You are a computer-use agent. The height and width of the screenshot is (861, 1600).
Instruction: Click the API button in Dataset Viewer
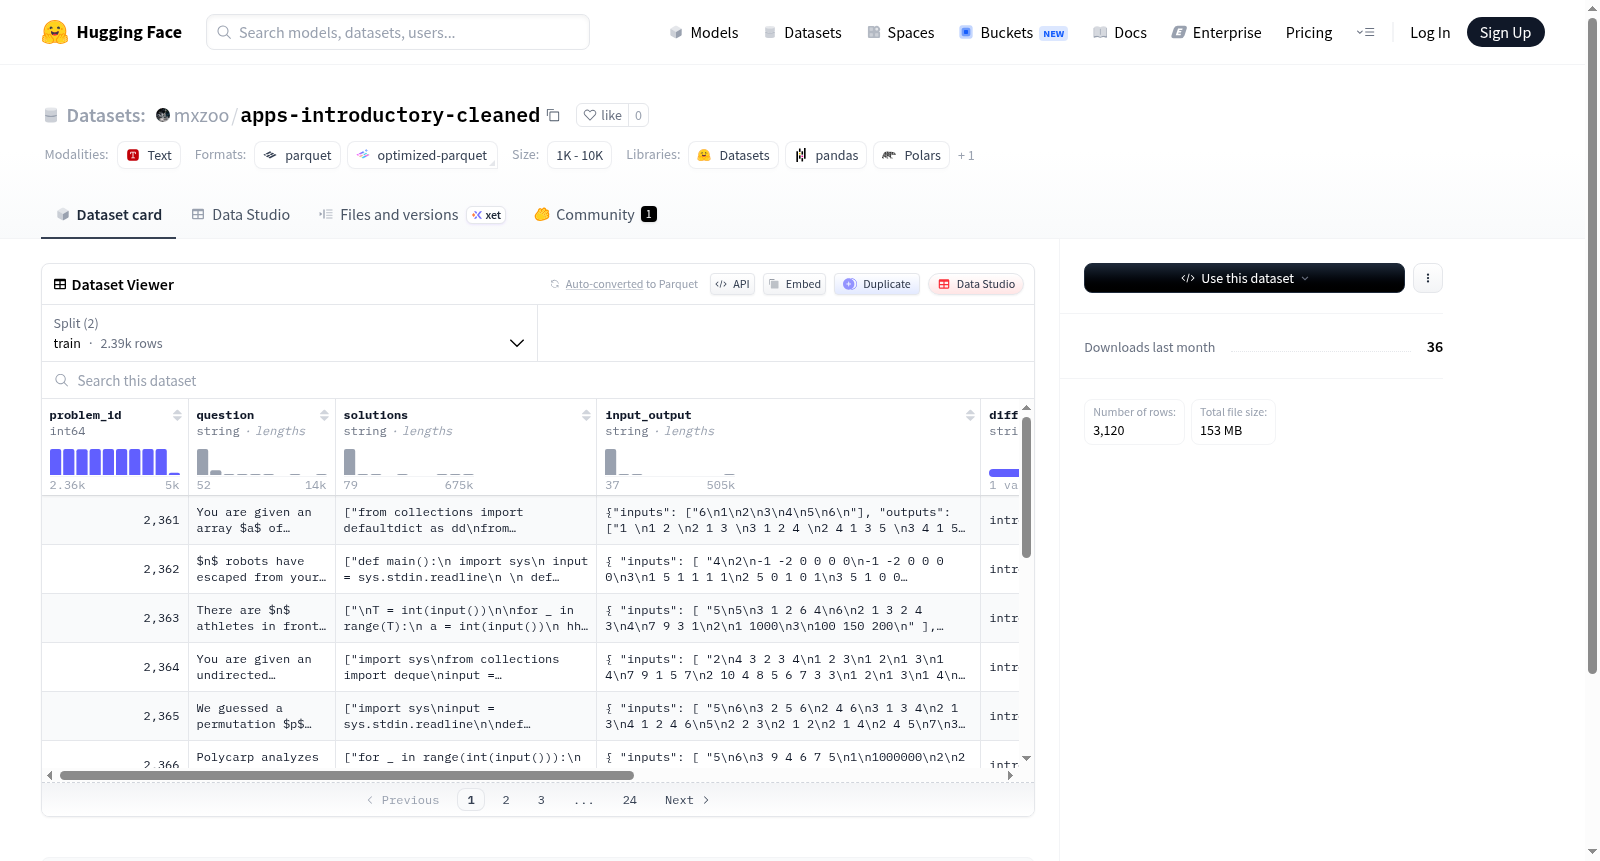coord(732,284)
